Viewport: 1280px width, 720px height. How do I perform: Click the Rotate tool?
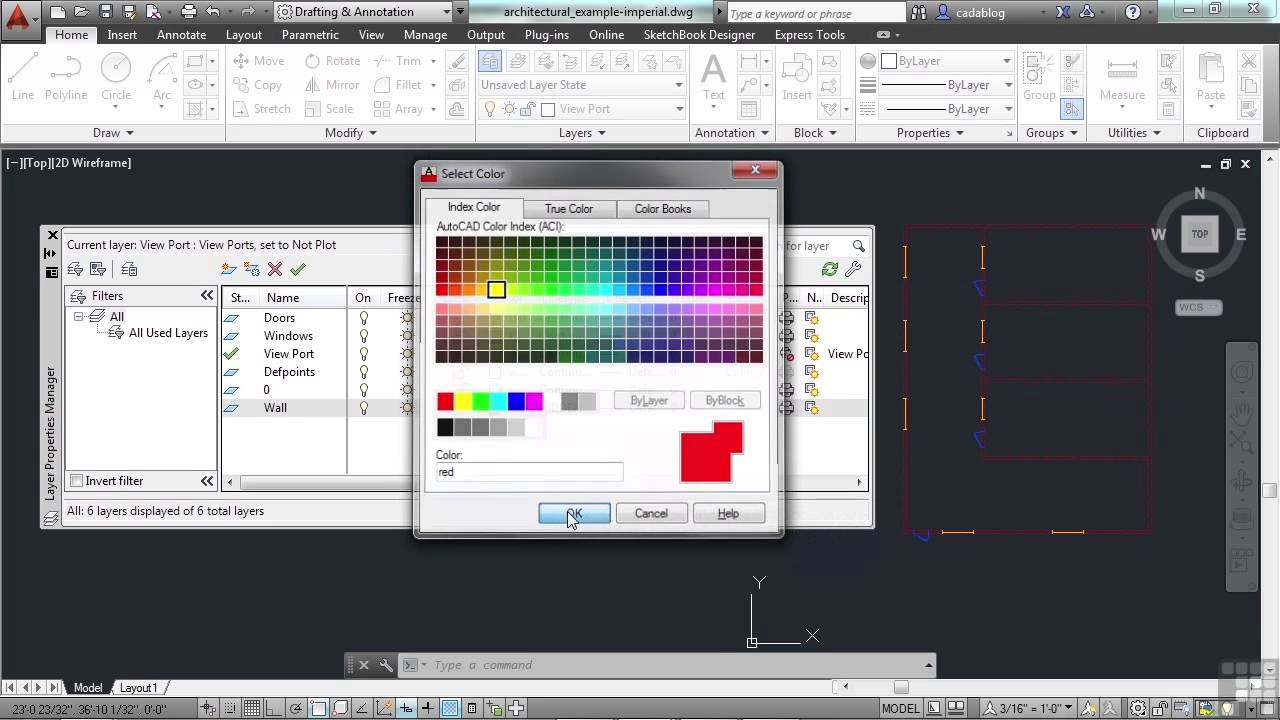click(x=332, y=61)
